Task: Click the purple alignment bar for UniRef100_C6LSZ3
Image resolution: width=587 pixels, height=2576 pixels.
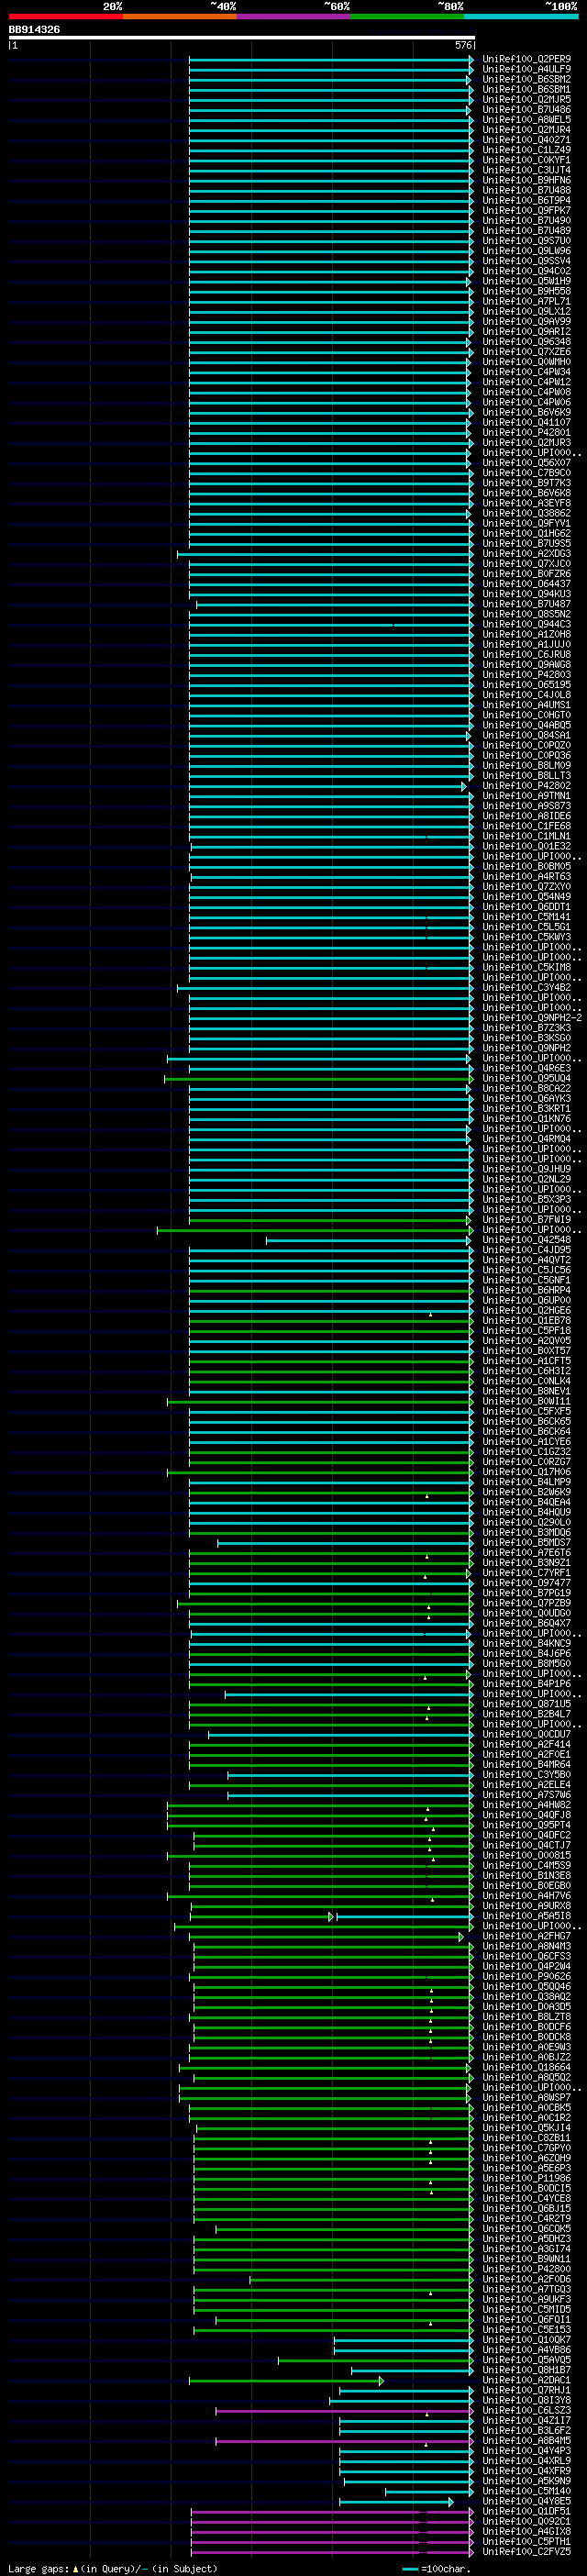Action: tap(343, 2412)
